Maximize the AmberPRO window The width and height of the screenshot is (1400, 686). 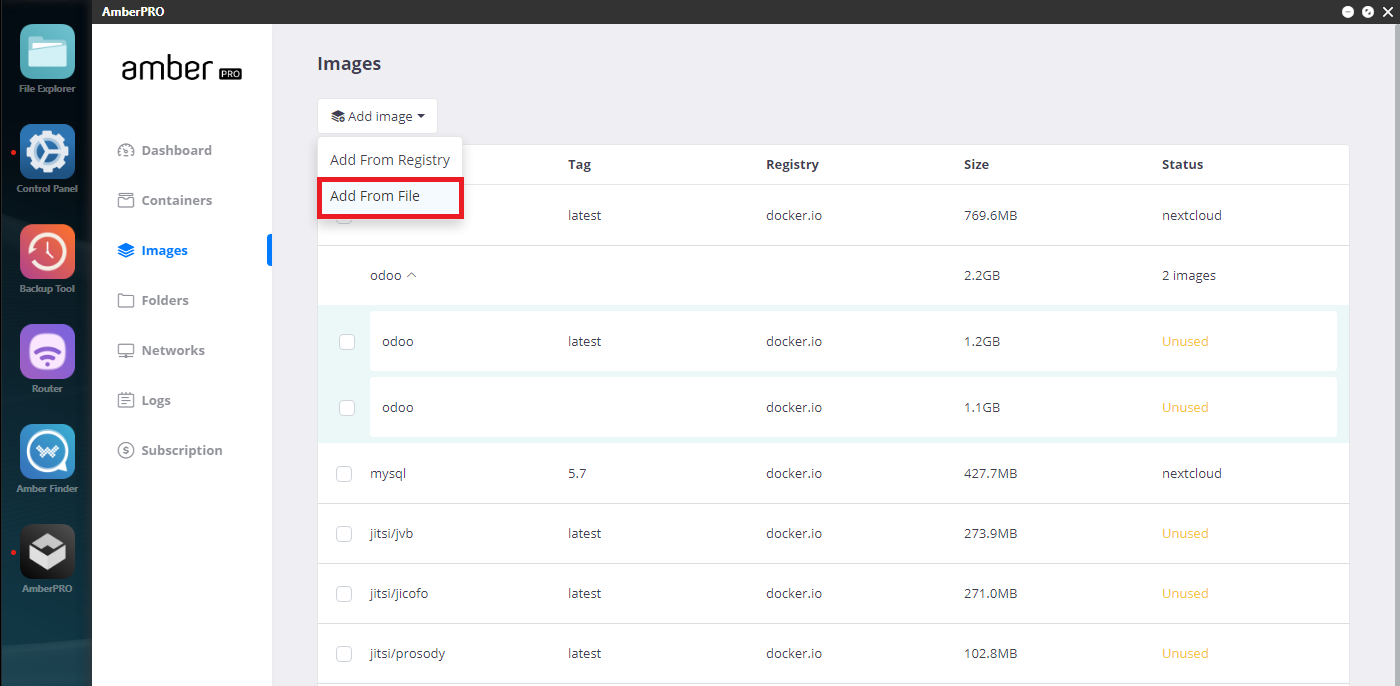[x=1368, y=12]
